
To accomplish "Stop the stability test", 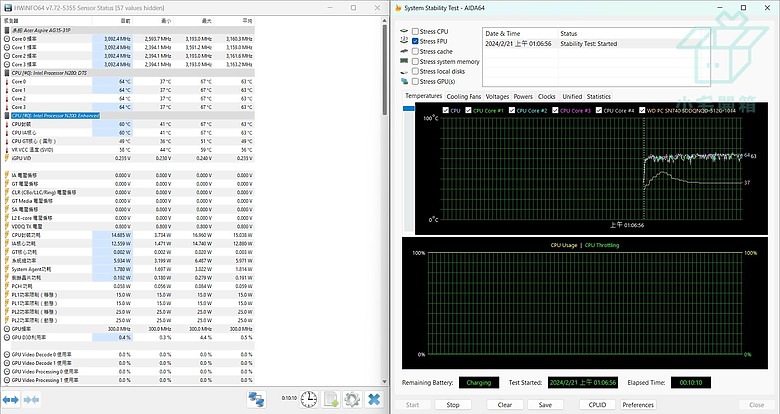I will coord(453,405).
